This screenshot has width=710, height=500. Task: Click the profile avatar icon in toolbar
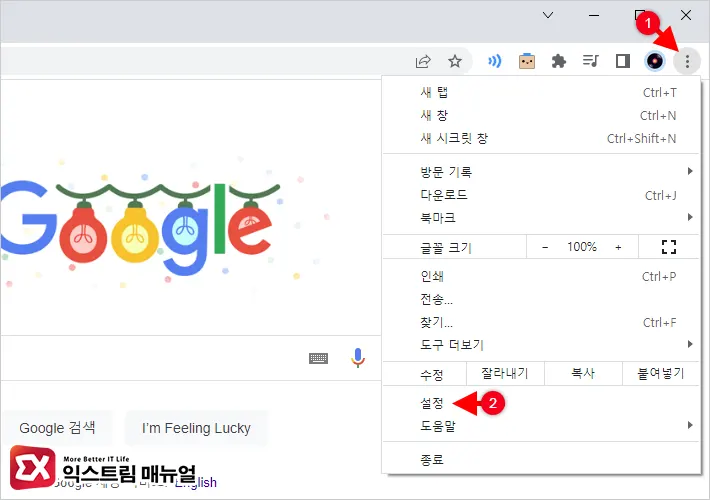pos(654,61)
